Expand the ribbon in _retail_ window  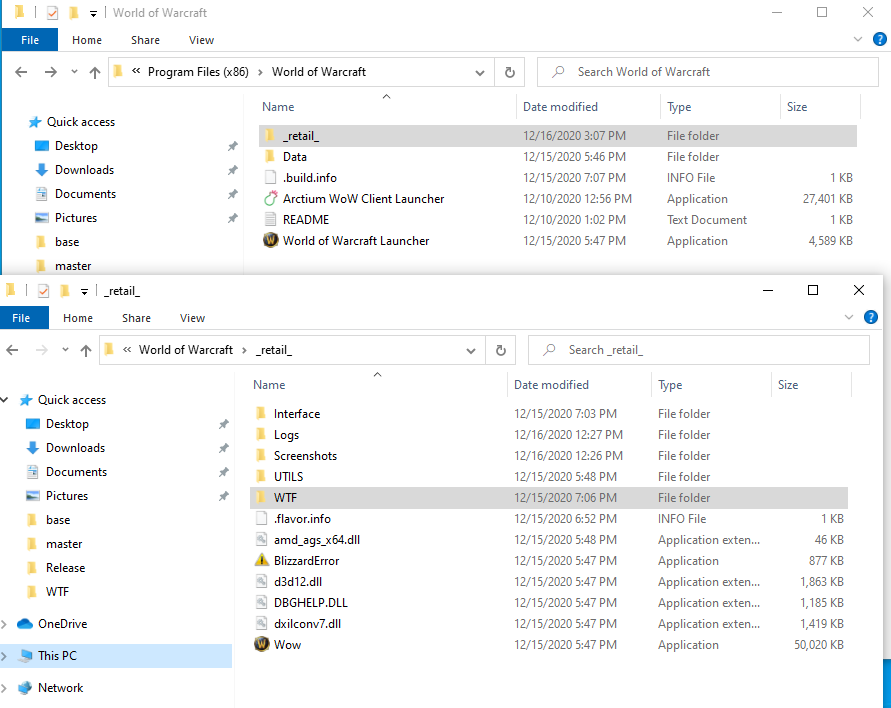click(x=849, y=317)
